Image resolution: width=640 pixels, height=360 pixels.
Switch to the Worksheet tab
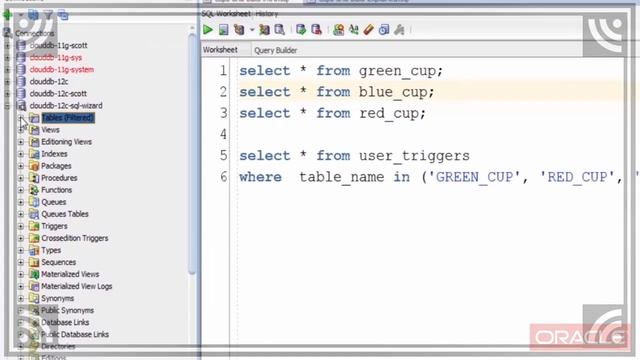click(220, 50)
